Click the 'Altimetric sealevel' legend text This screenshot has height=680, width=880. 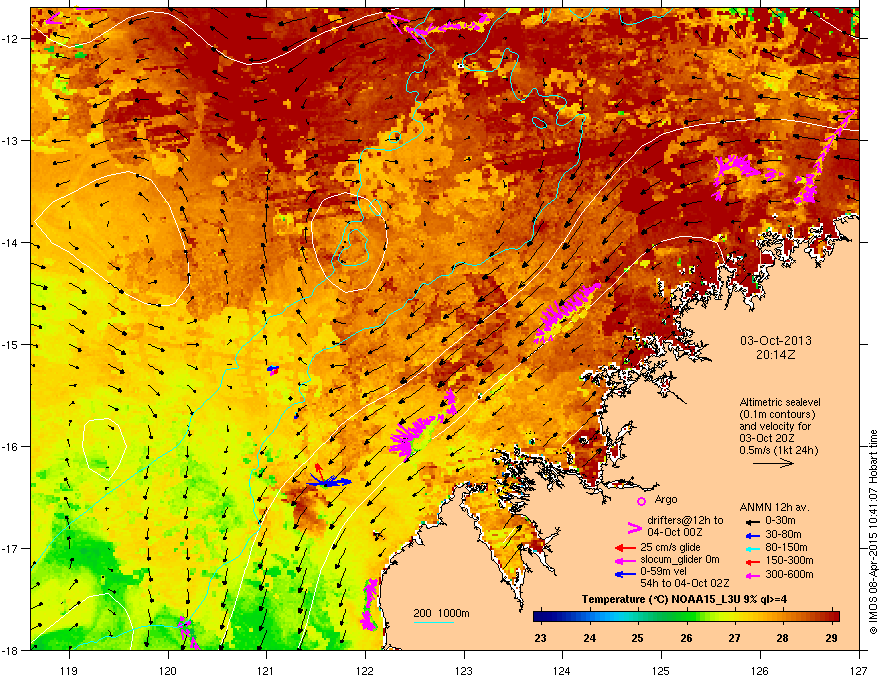tap(780, 402)
